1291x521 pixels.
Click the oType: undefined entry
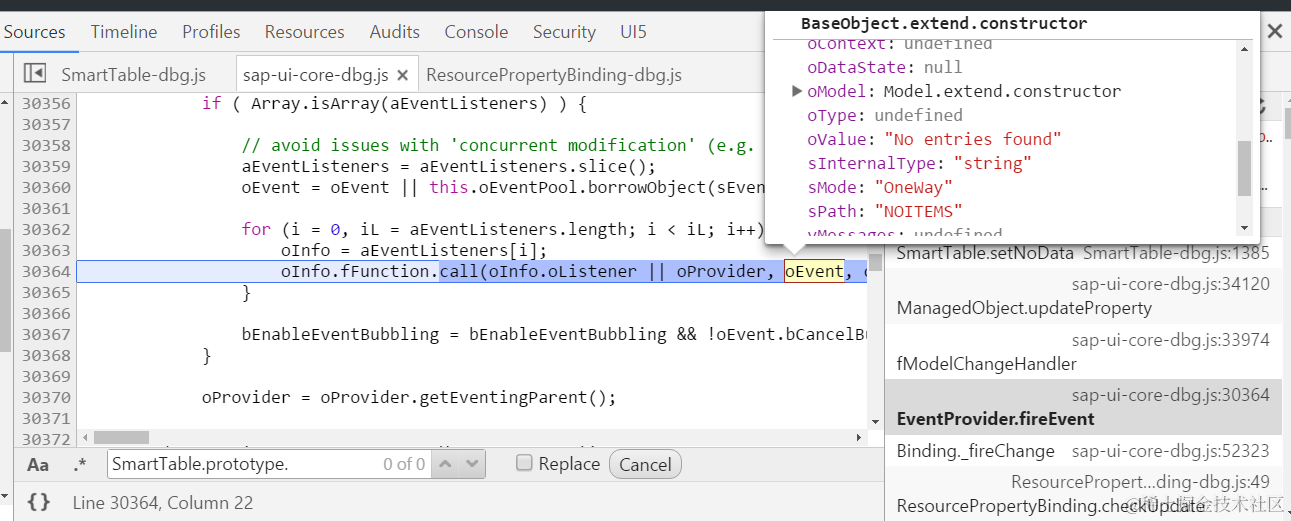884,115
